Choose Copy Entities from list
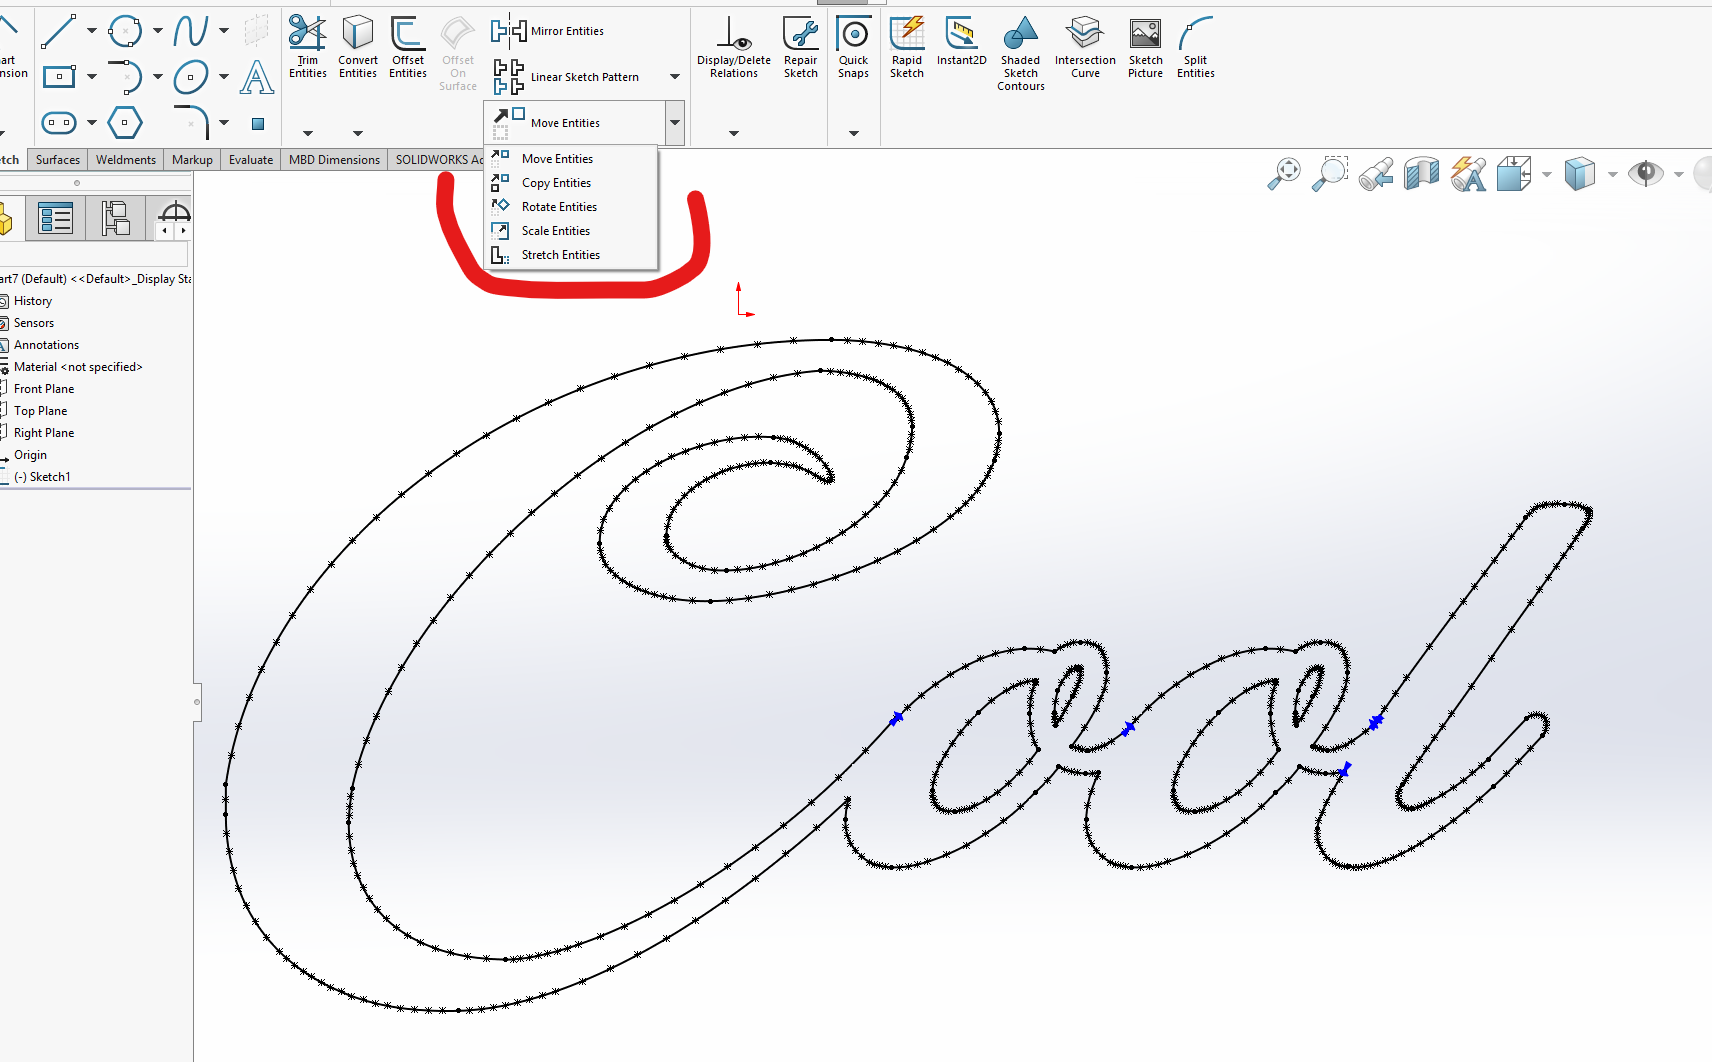Image resolution: width=1712 pixels, height=1062 pixels. coord(572,183)
